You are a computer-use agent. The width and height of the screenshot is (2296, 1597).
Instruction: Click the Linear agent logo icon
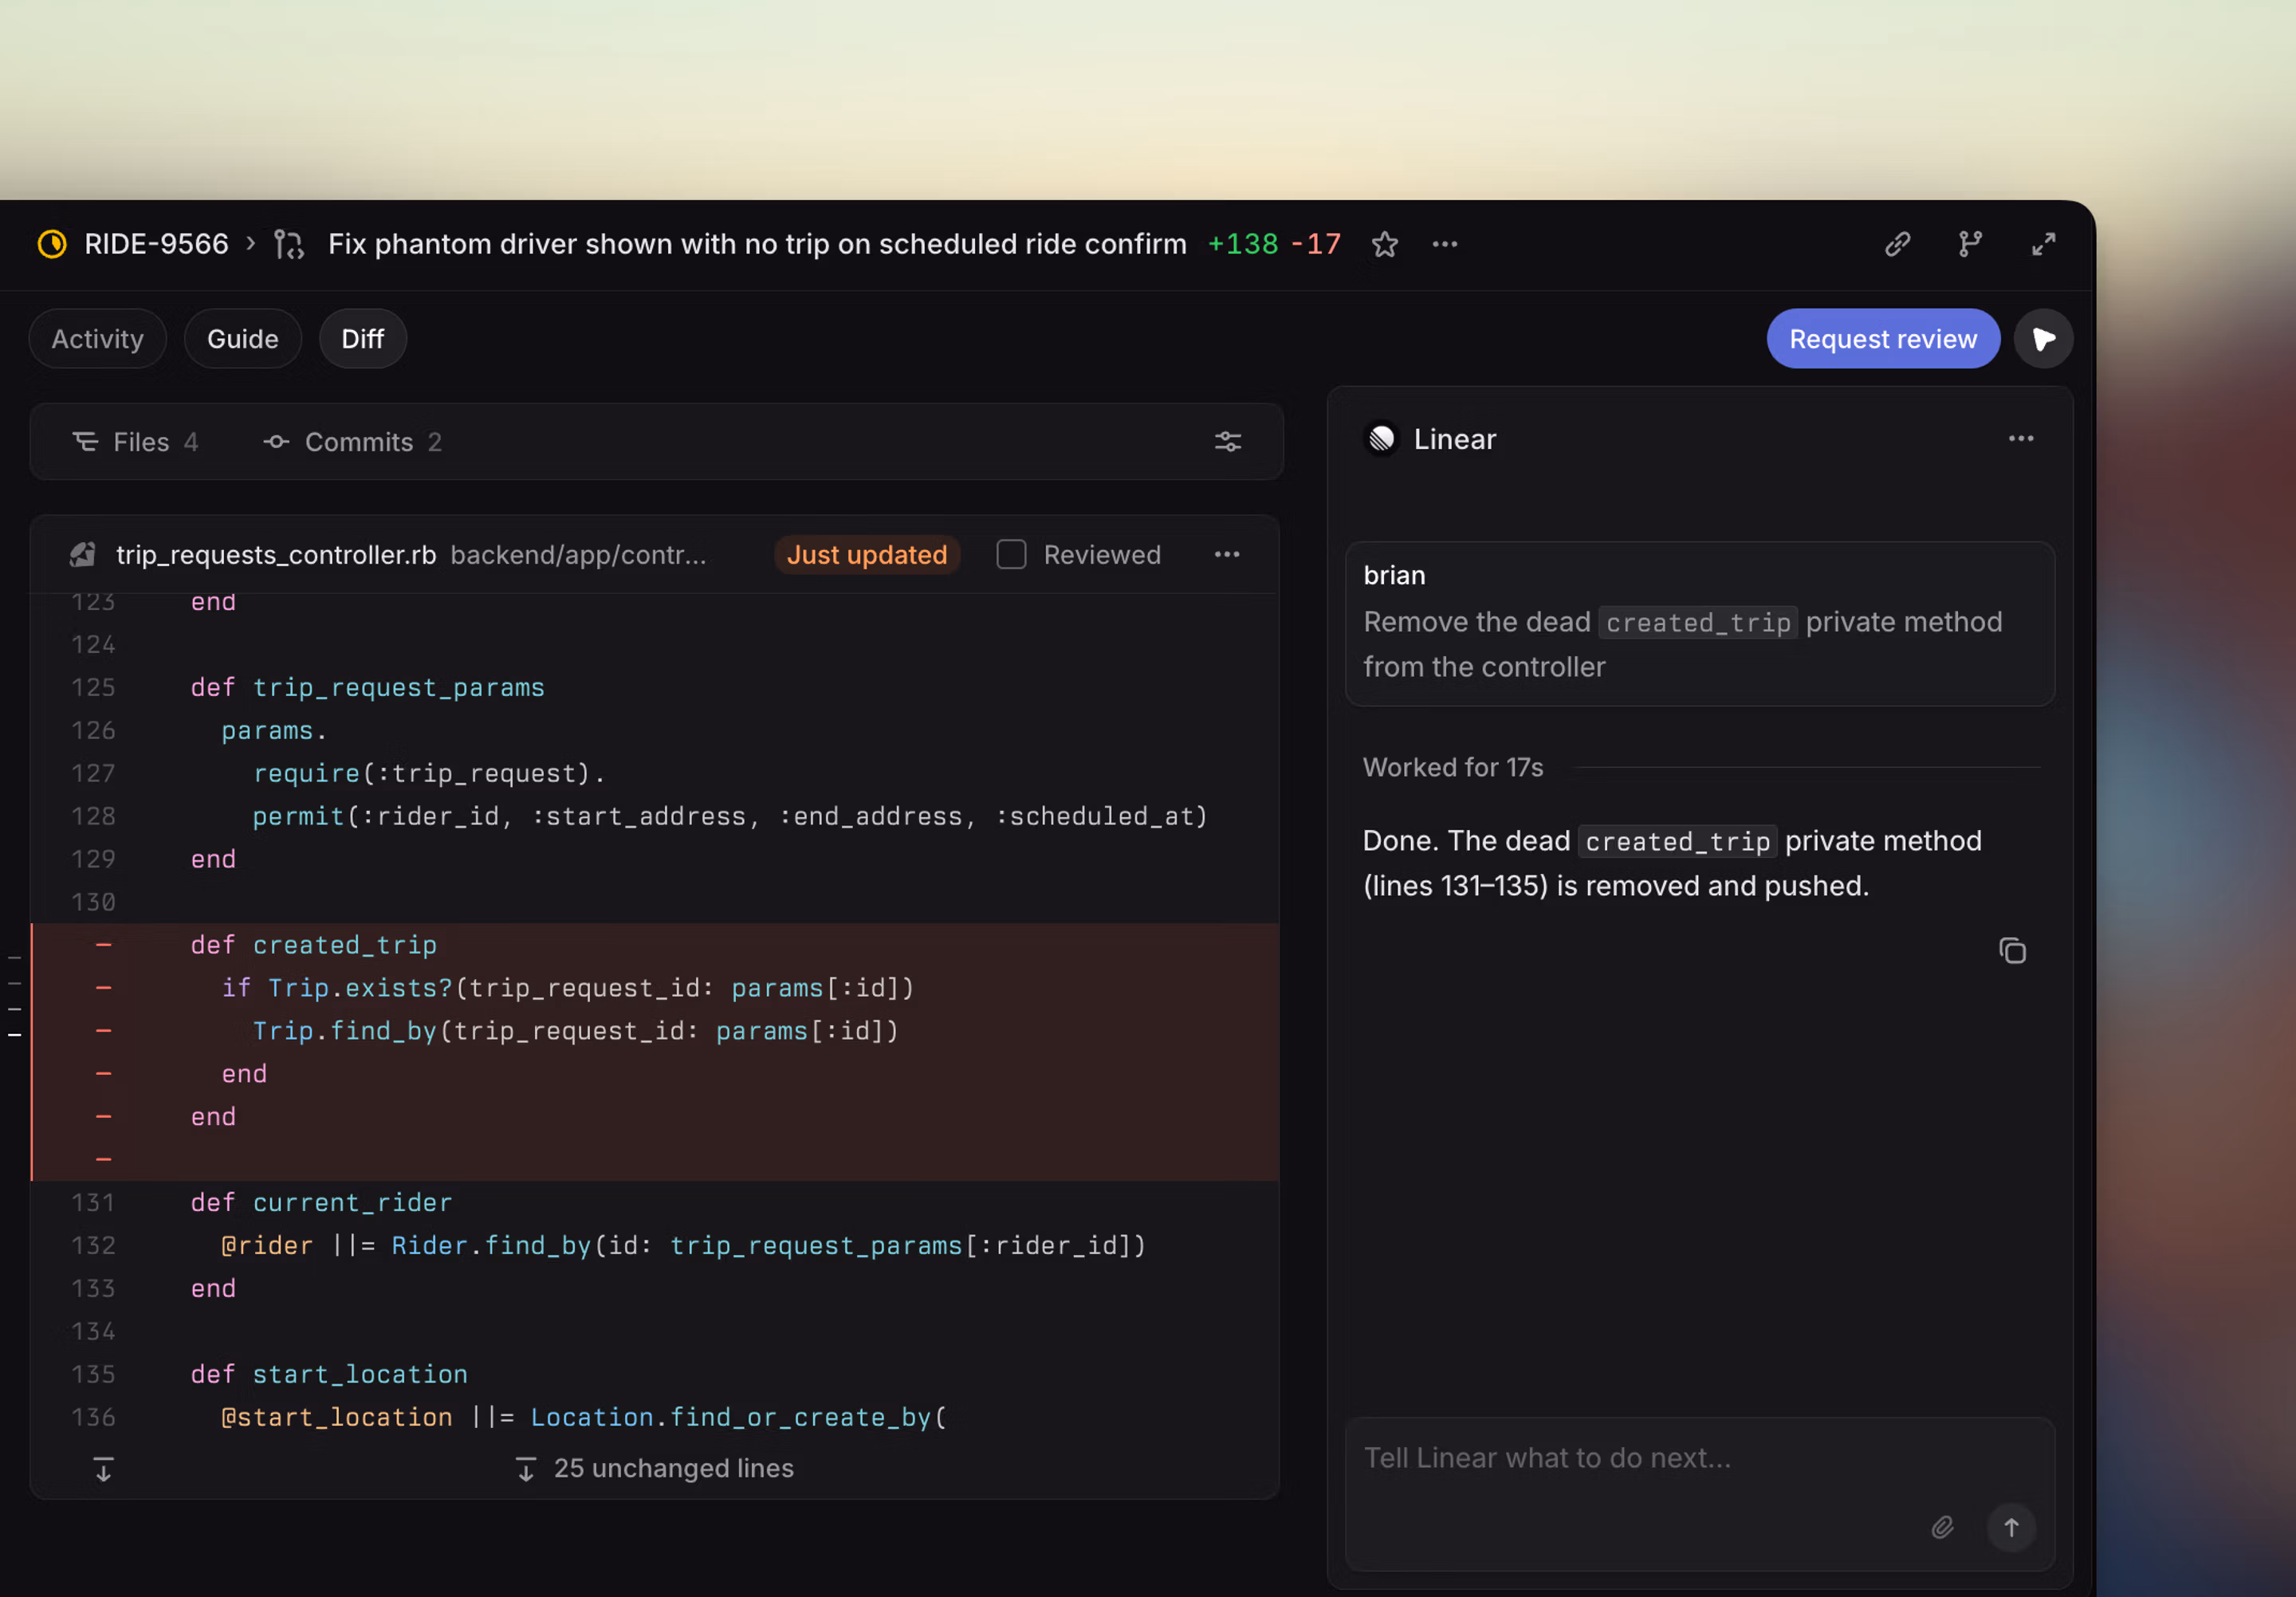(x=1381, y=439)
